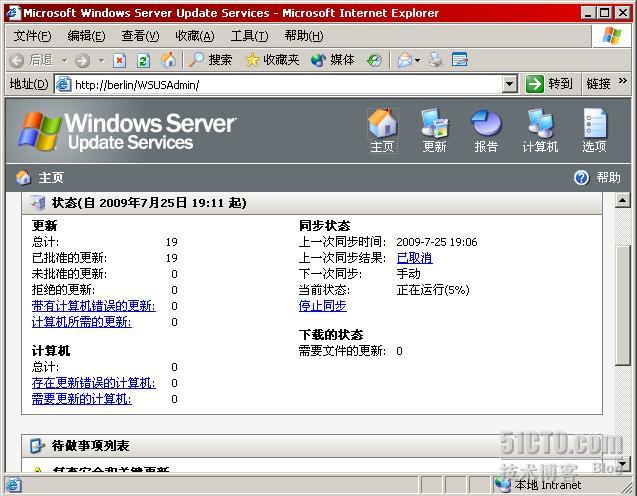Expand the Links toolbar chevron
Viewport: 637px width, 496px height.
622,81
